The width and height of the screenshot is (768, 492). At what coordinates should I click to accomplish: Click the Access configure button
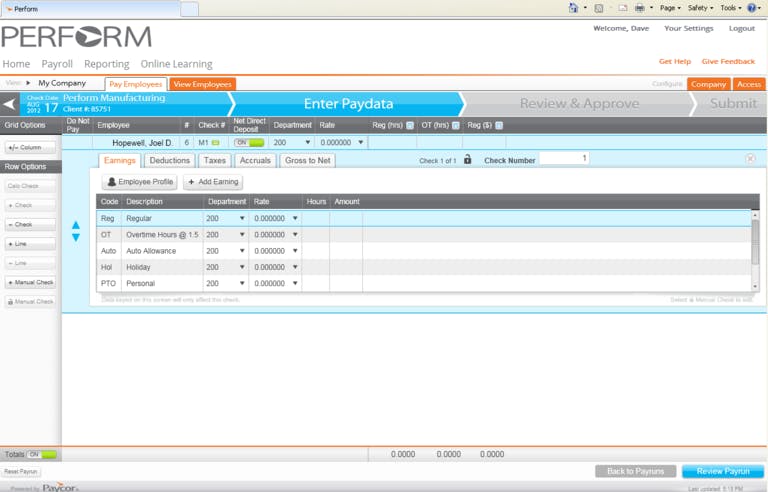click(749, 84)
